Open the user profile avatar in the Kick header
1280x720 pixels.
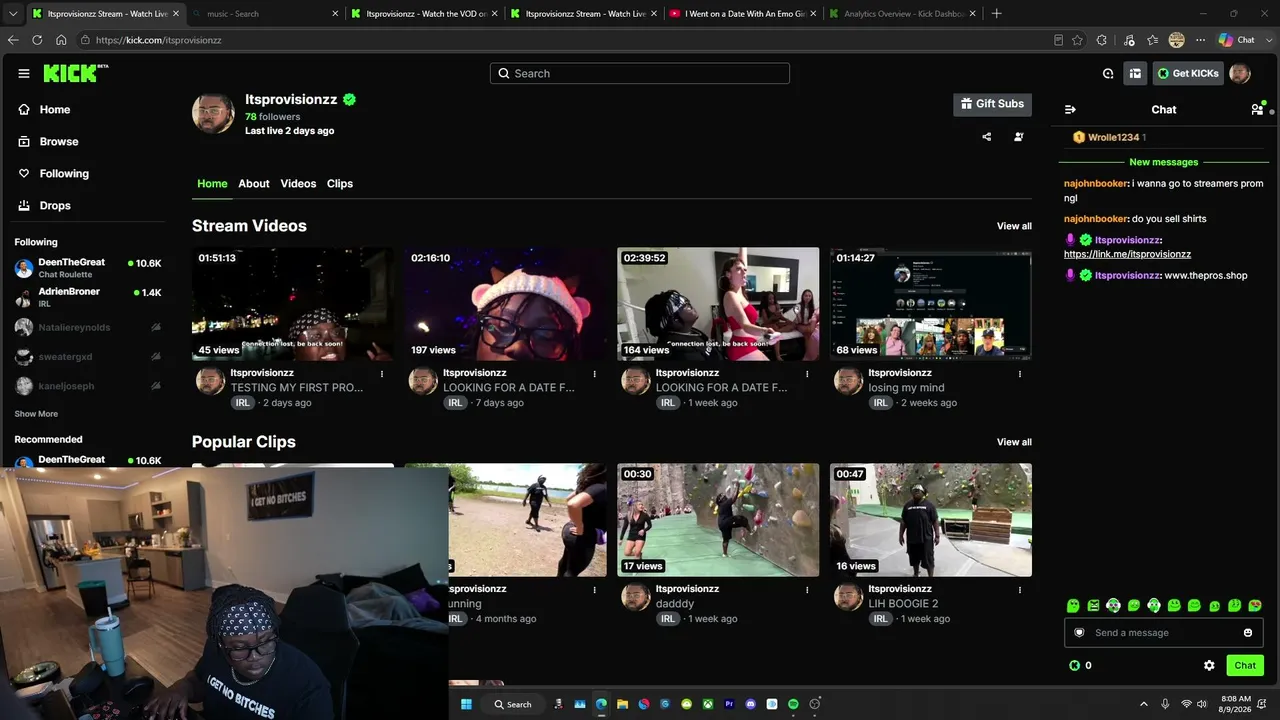pyautogui.click(x=1240, y=73)
